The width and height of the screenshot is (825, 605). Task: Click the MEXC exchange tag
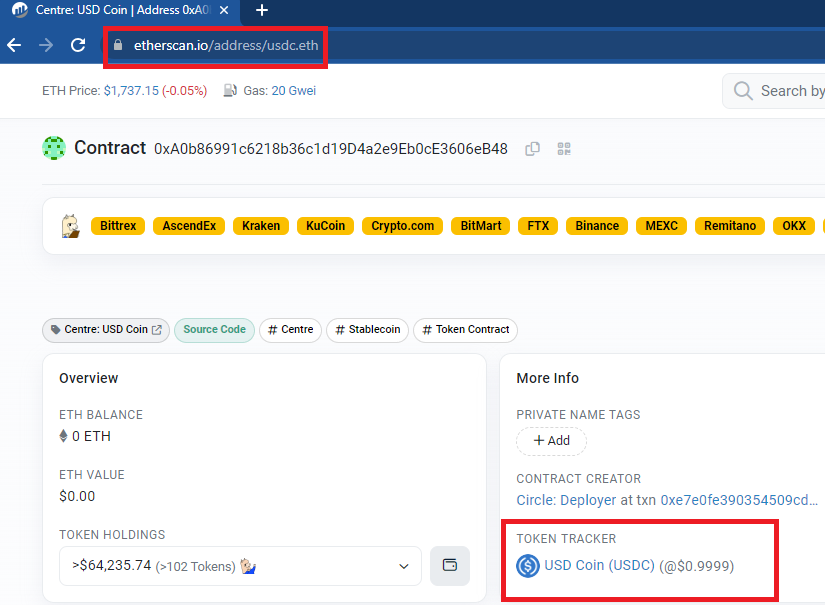coord(661,226)
